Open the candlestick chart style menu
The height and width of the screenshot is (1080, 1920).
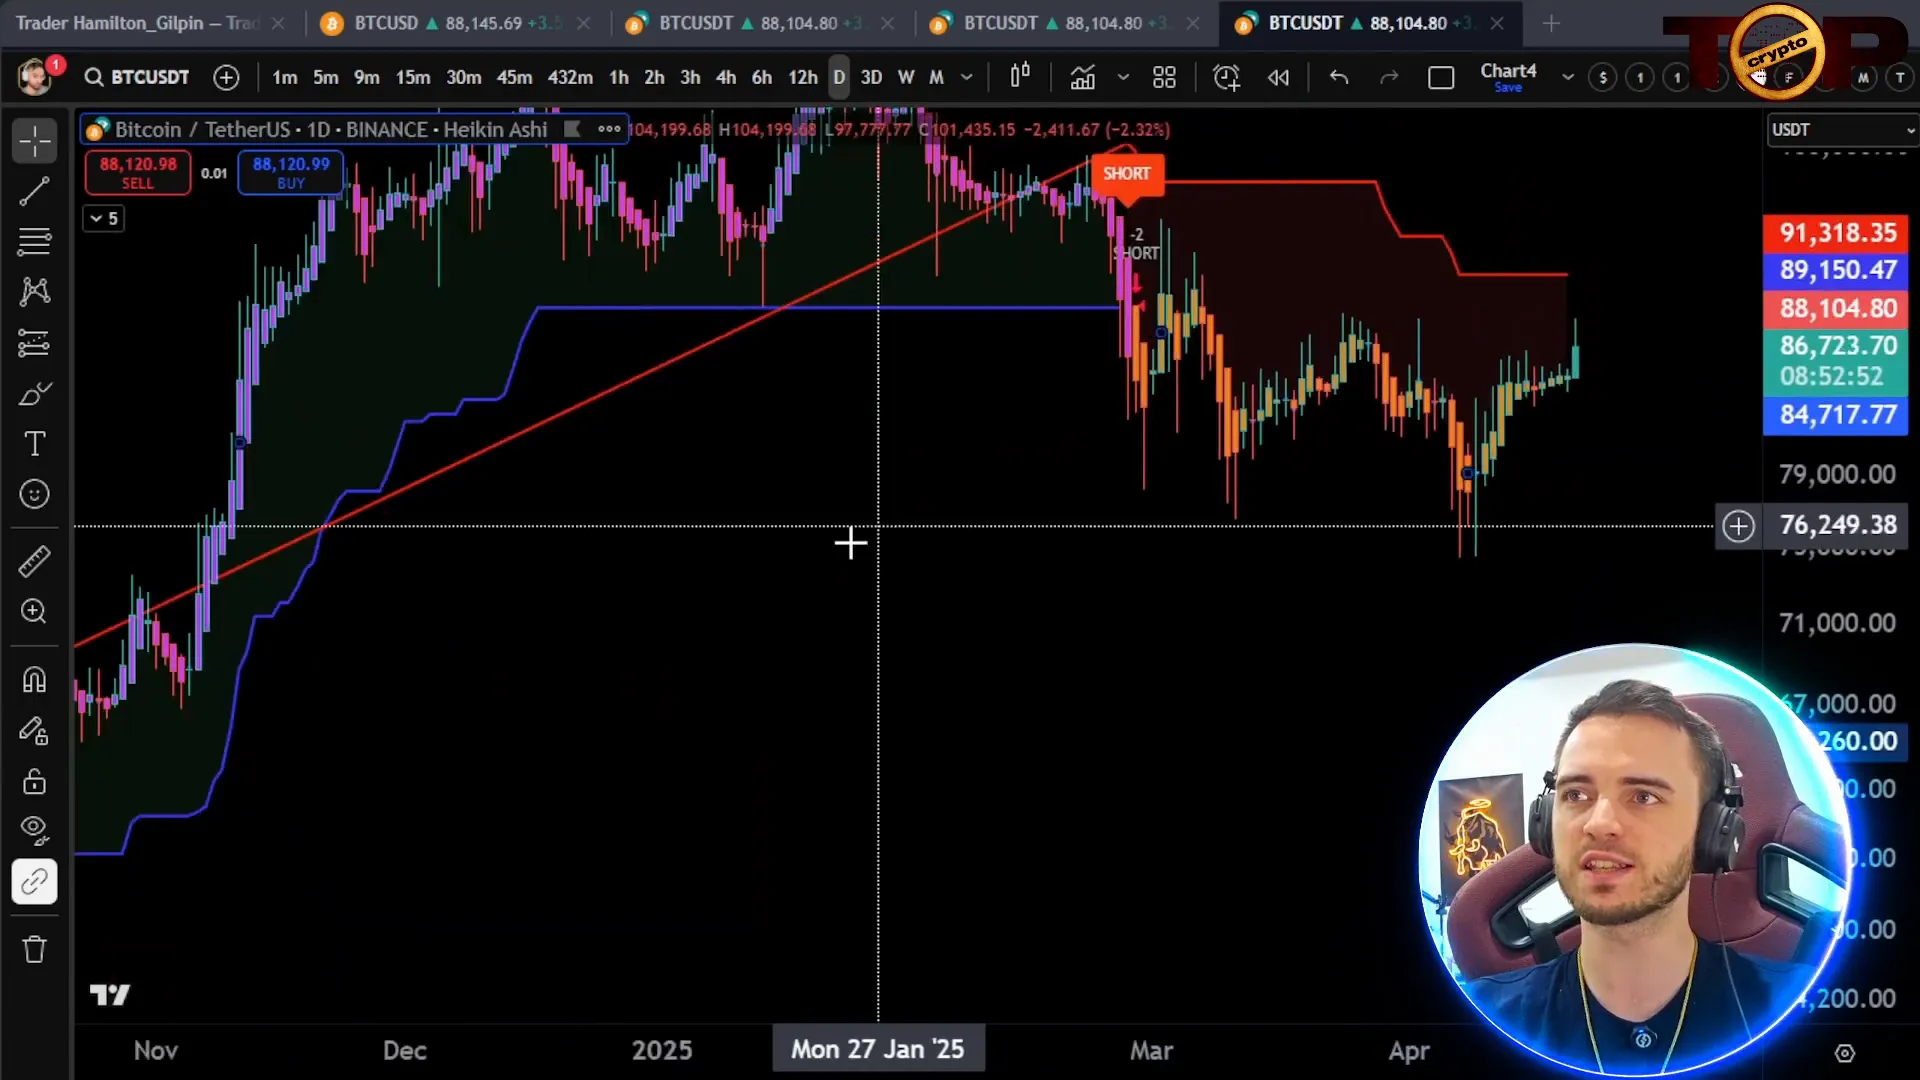1020,77
